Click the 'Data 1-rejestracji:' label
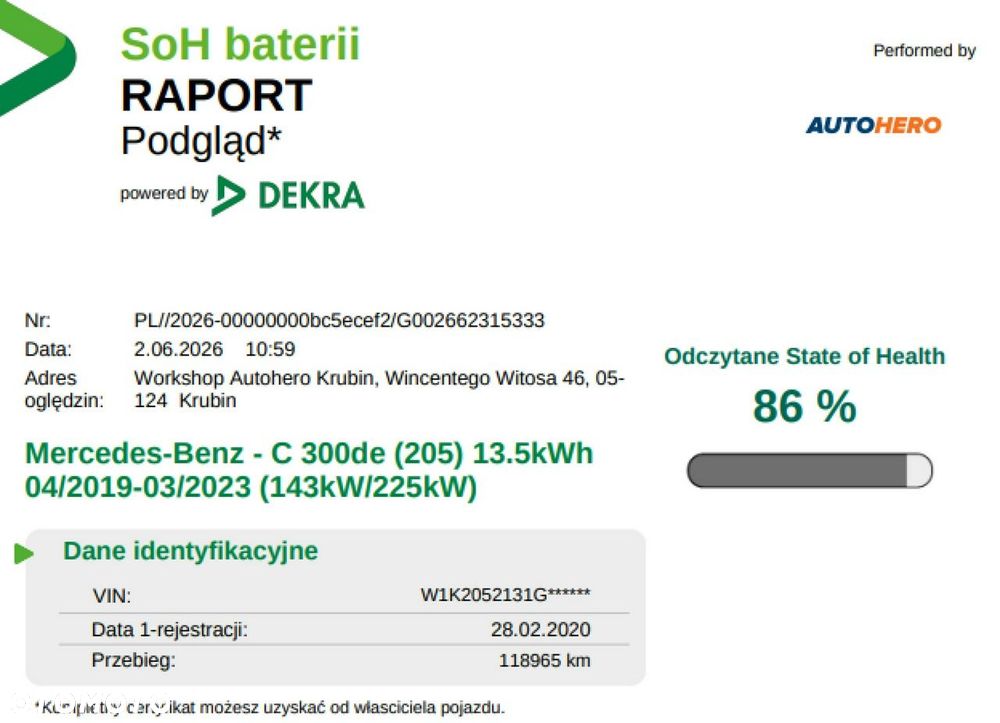Screen dimensions: 1000x723 point(170,630)
